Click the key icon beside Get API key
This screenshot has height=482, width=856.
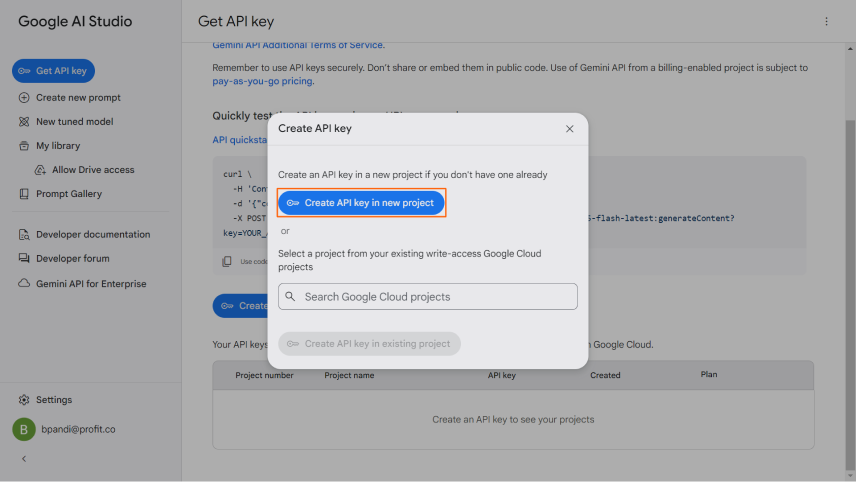coord(24,71)
